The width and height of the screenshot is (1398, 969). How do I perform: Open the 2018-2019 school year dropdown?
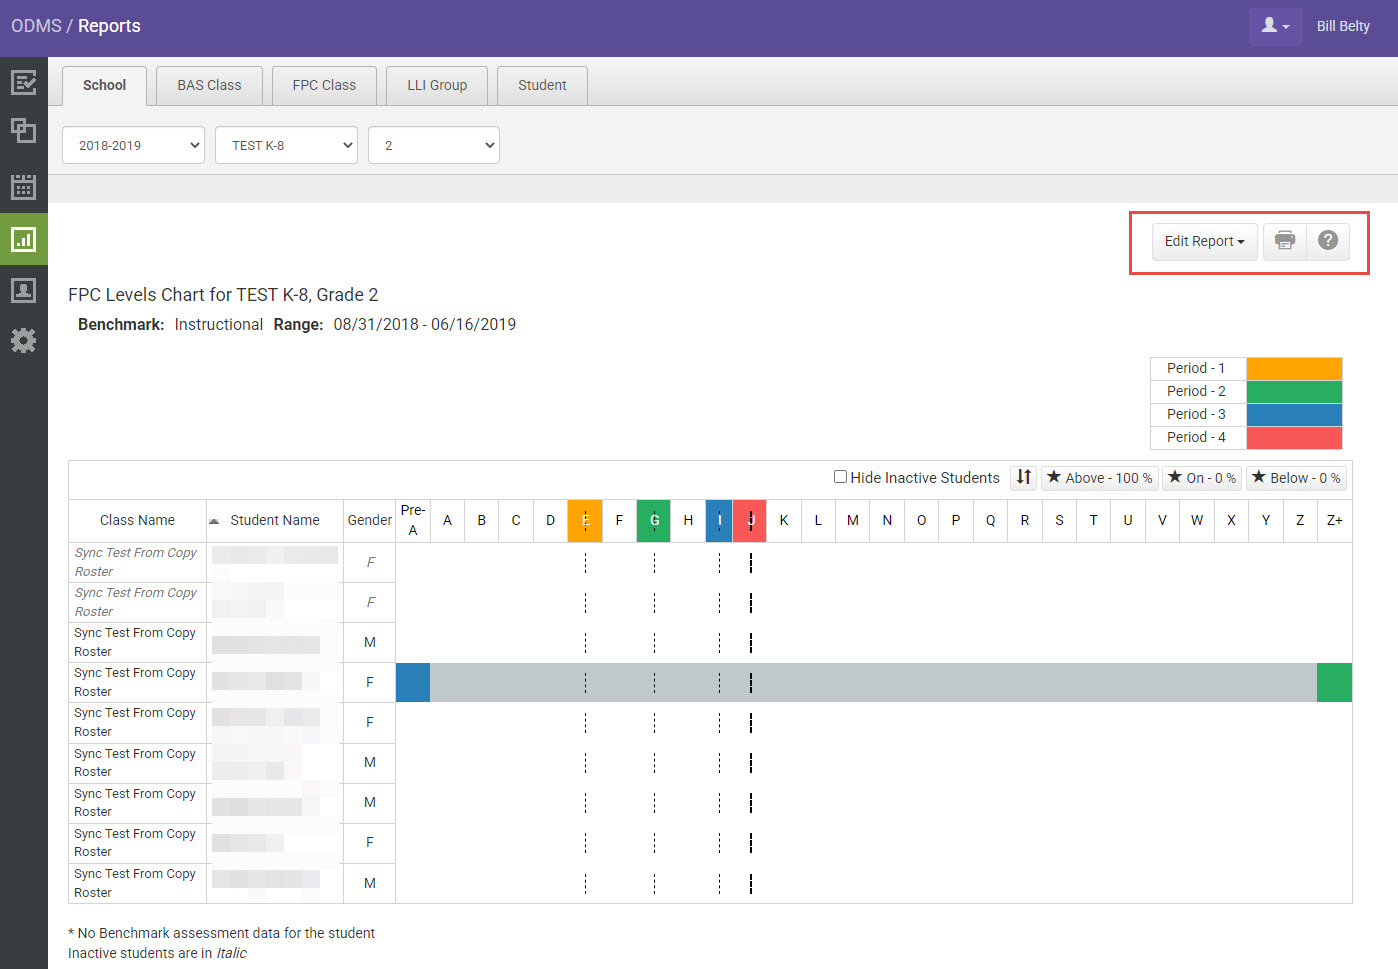tap(133, 145)
